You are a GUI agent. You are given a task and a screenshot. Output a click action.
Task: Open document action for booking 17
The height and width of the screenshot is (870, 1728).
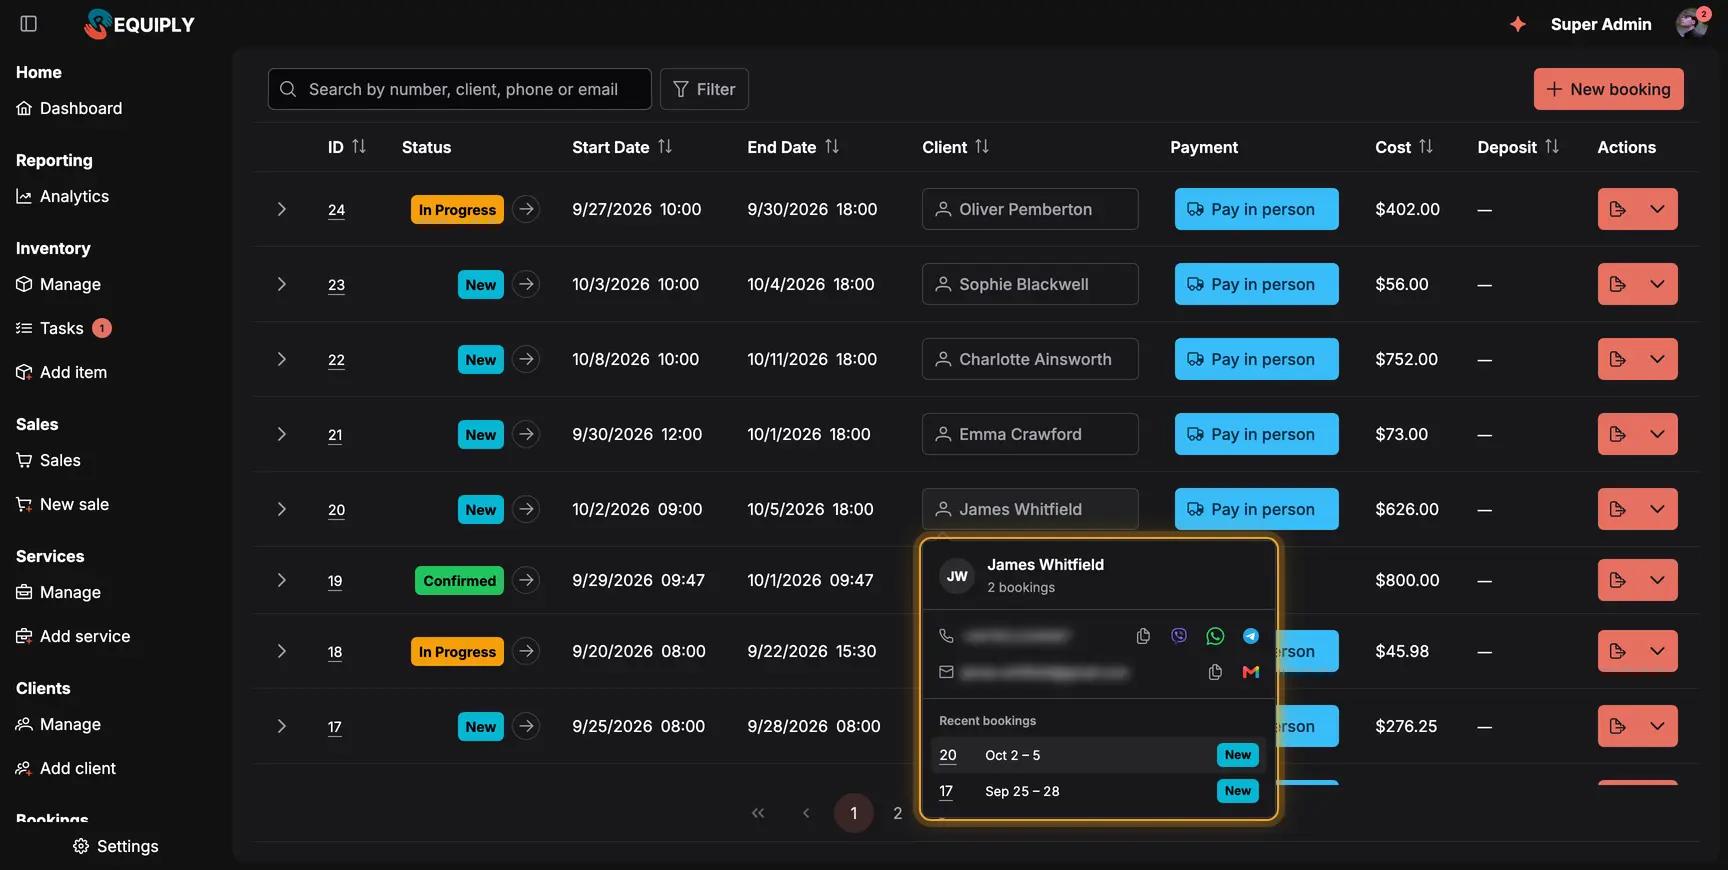[x=1617, y=726]
